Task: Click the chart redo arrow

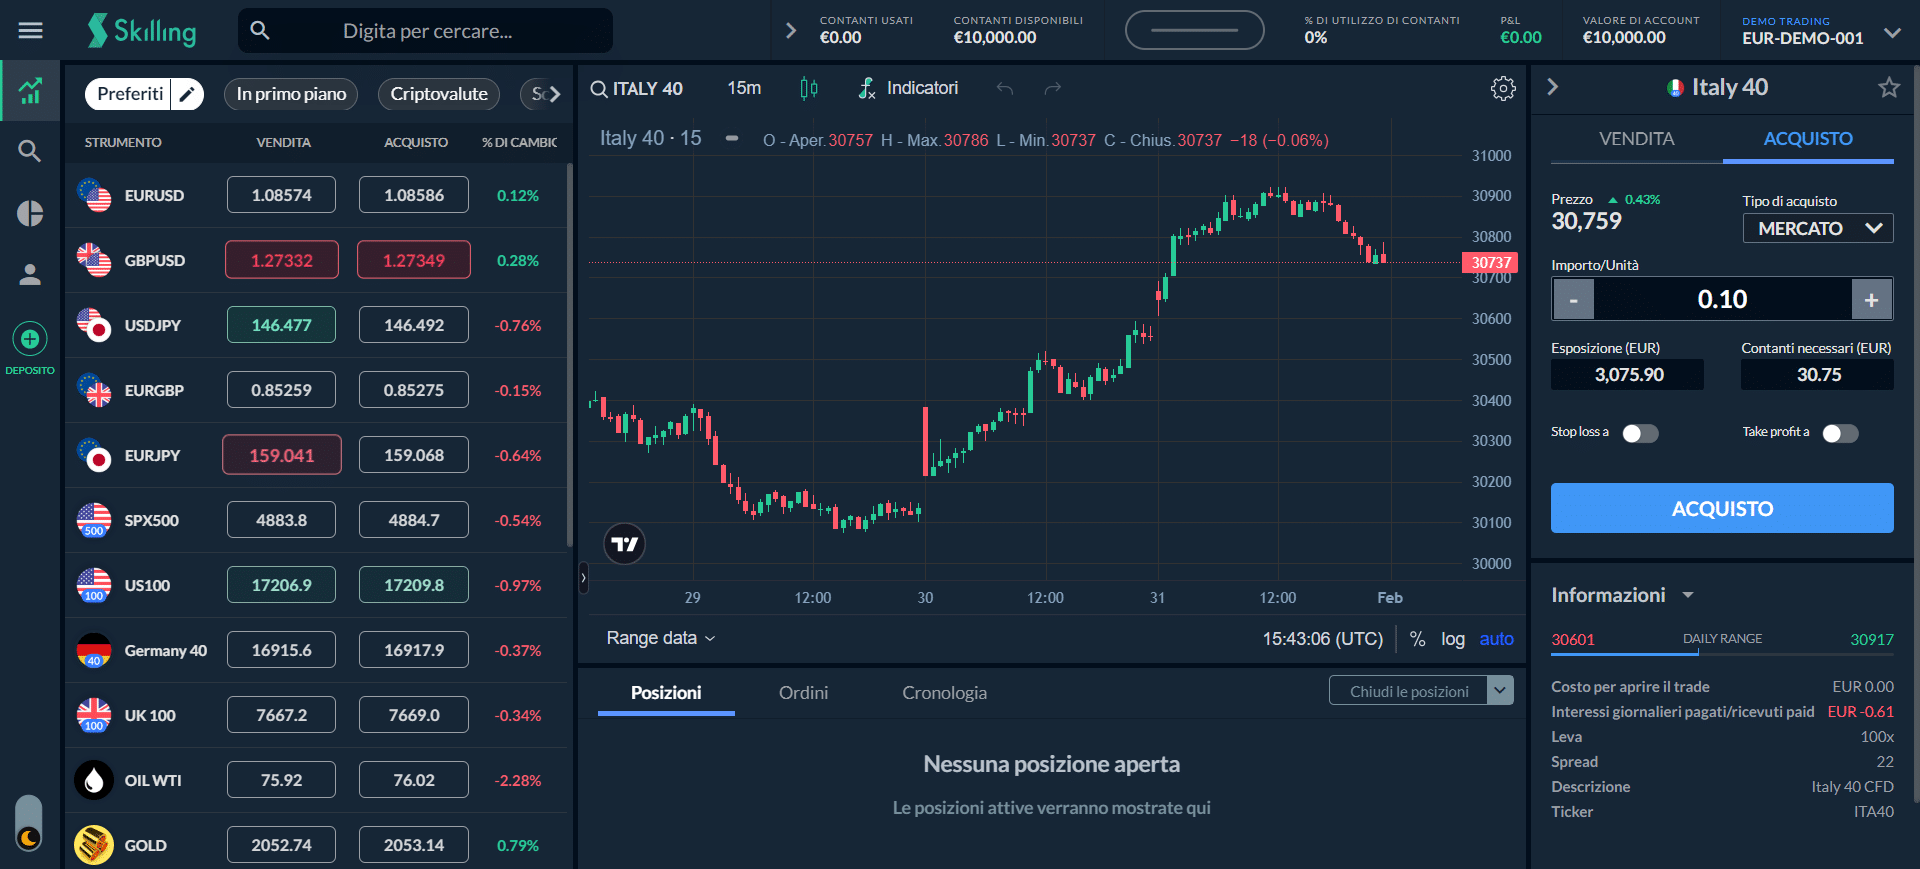Action: click(1053, 89)
